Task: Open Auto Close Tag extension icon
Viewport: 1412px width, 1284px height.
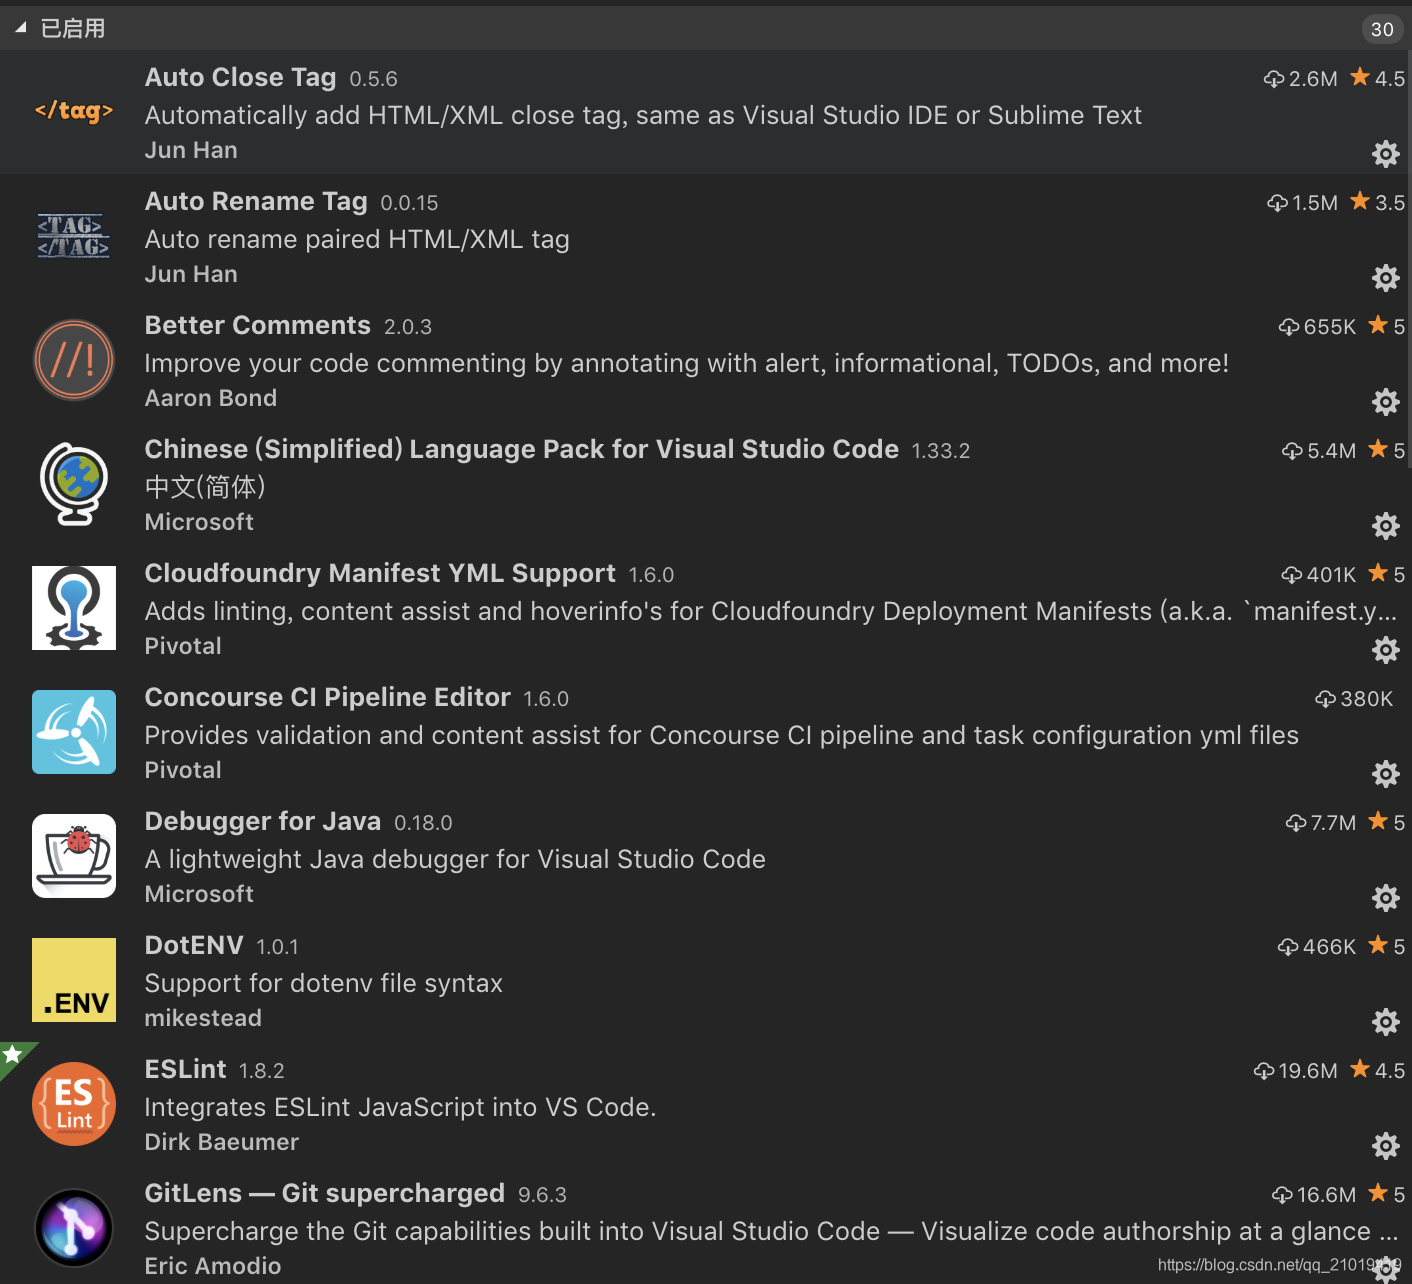Action: pos(74,111)
